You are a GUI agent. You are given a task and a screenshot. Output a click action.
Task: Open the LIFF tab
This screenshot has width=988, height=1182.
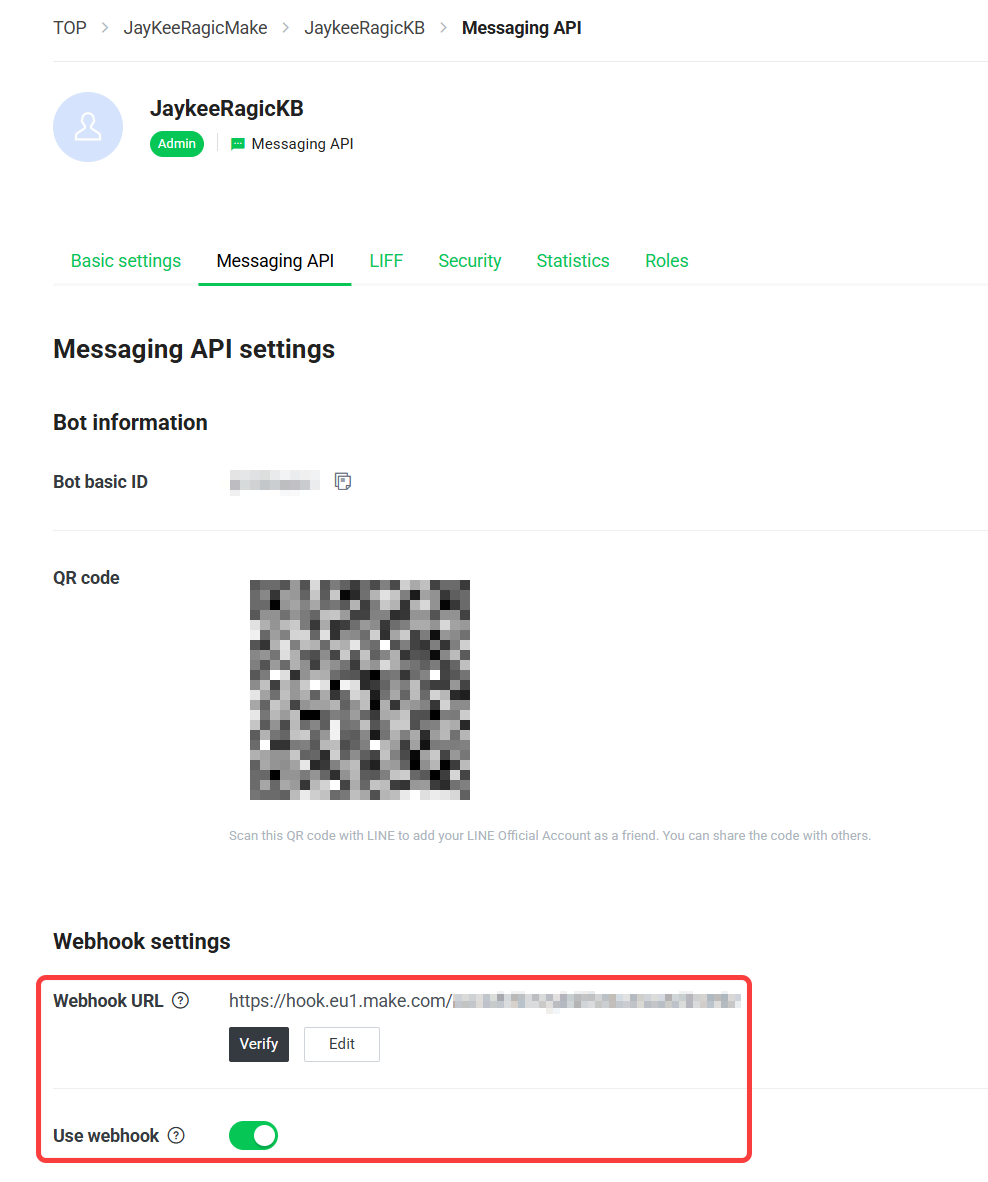(x=386, y=261)
